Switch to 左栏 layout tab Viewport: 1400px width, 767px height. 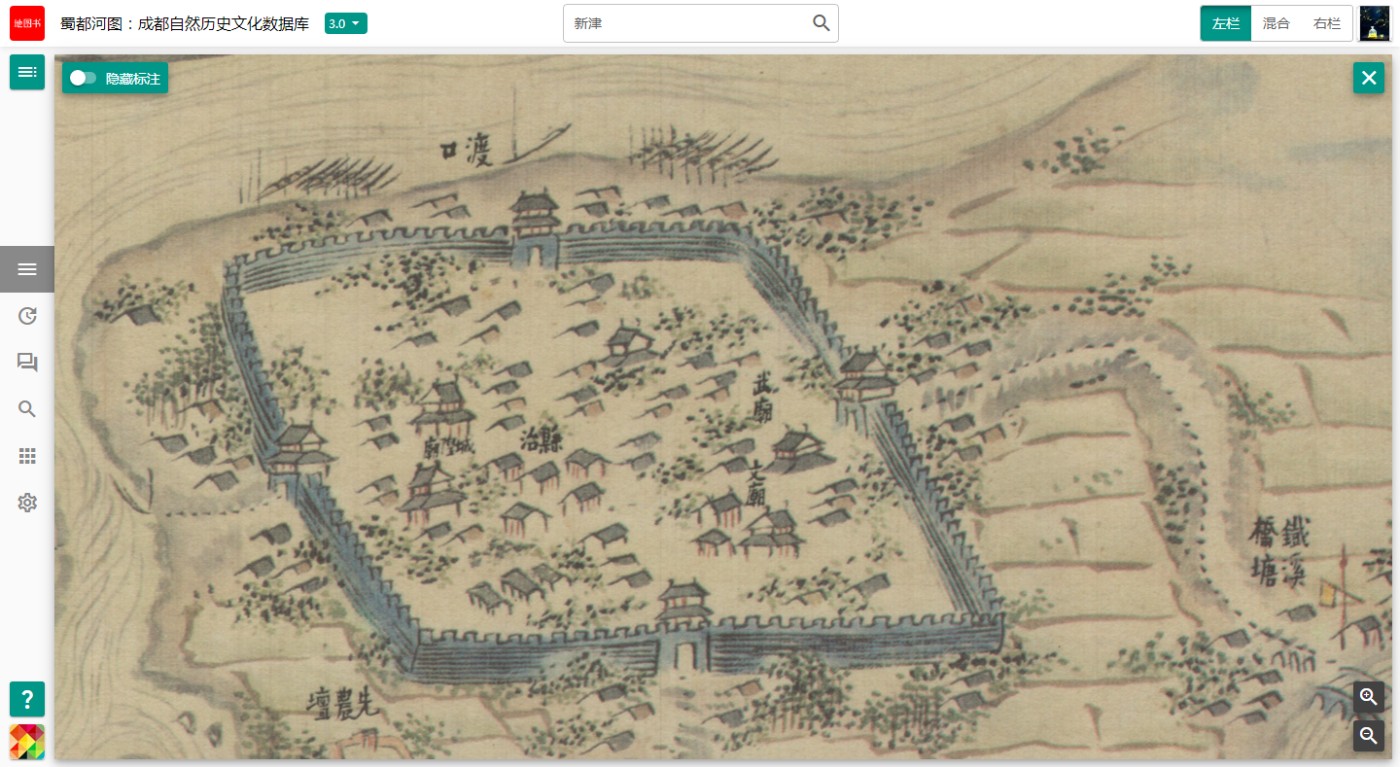click(1226, 23)
